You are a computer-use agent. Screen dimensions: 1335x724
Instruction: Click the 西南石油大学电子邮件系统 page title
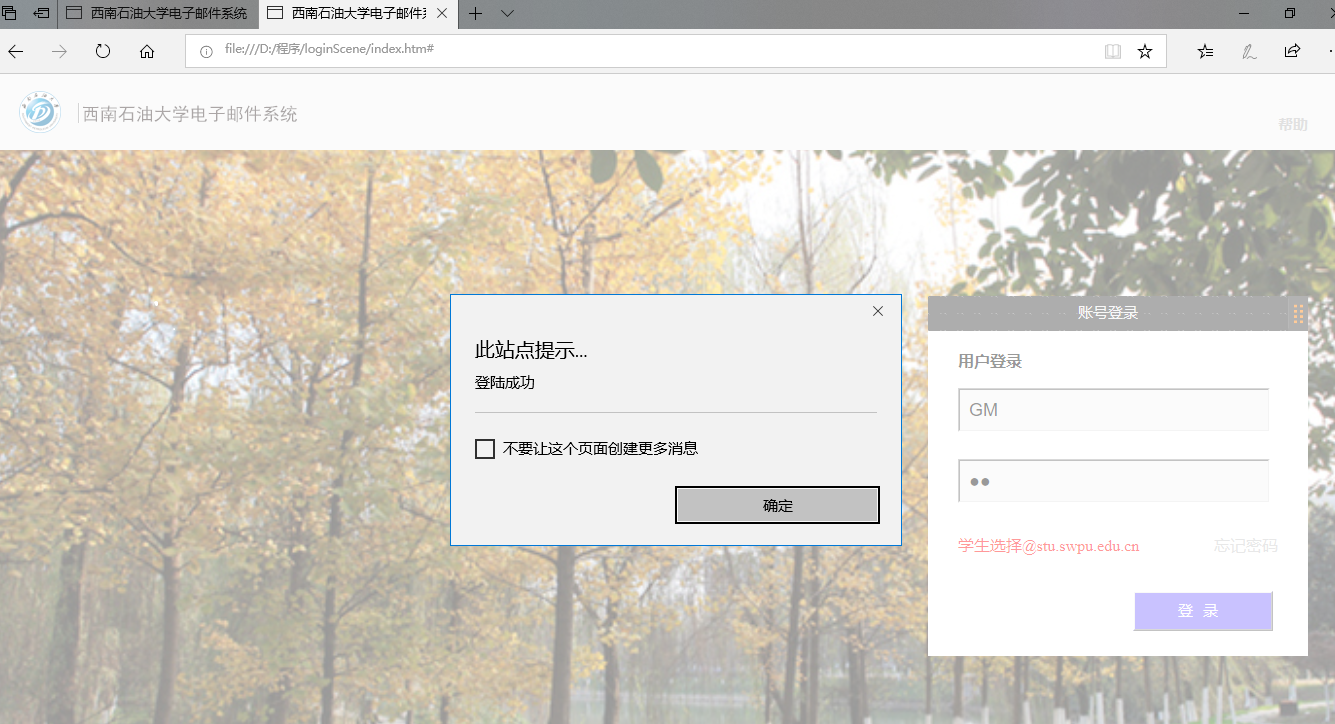[190, 114]
